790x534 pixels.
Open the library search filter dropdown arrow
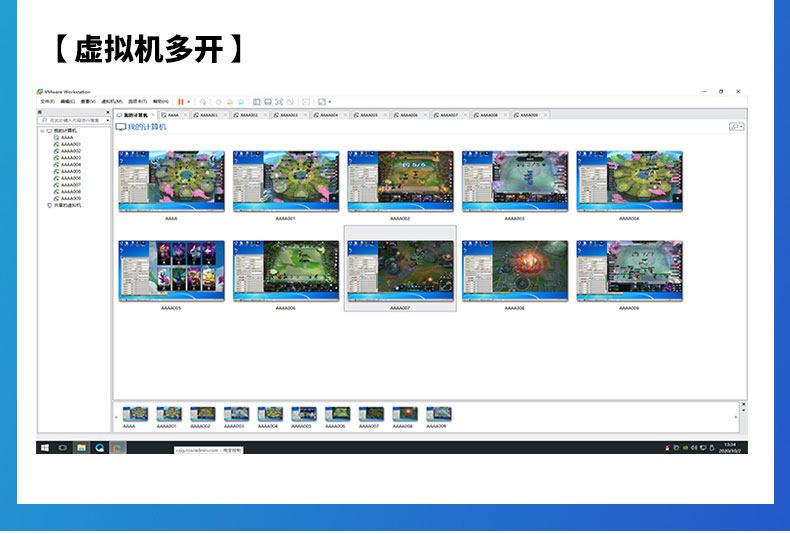108,120
